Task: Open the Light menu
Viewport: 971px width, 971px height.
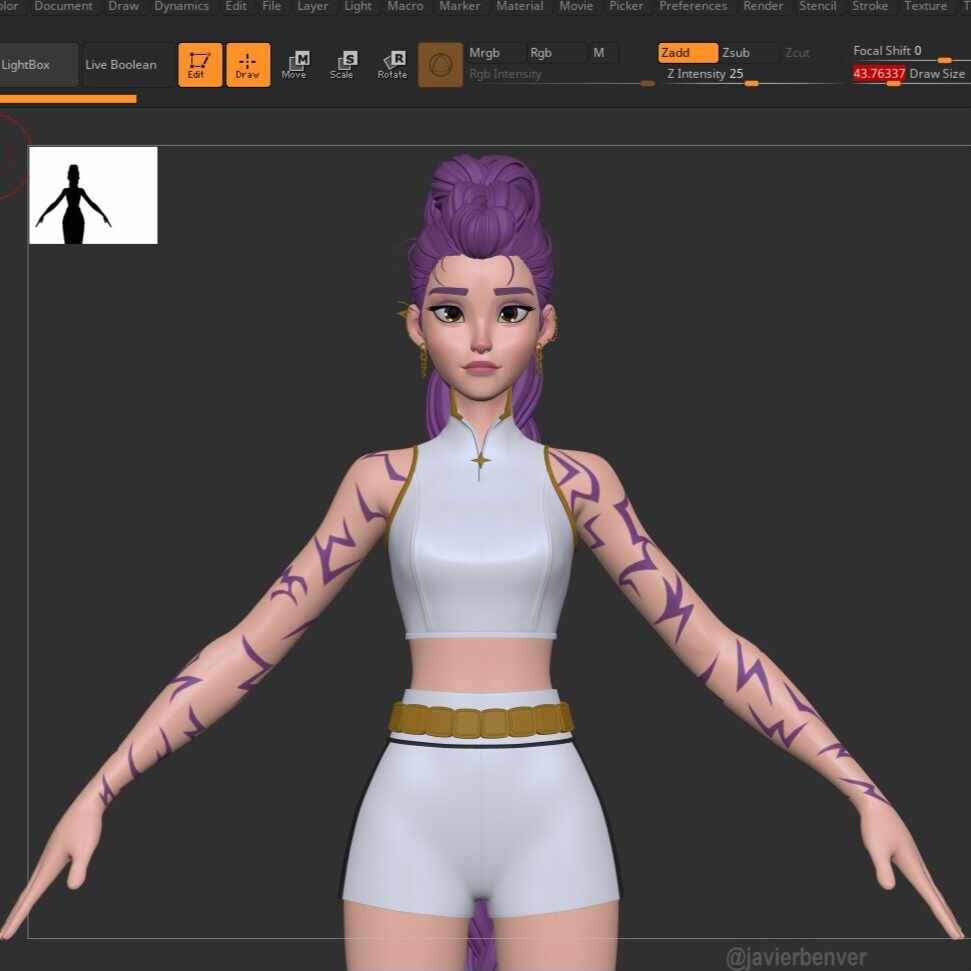Action: [358, 6]
